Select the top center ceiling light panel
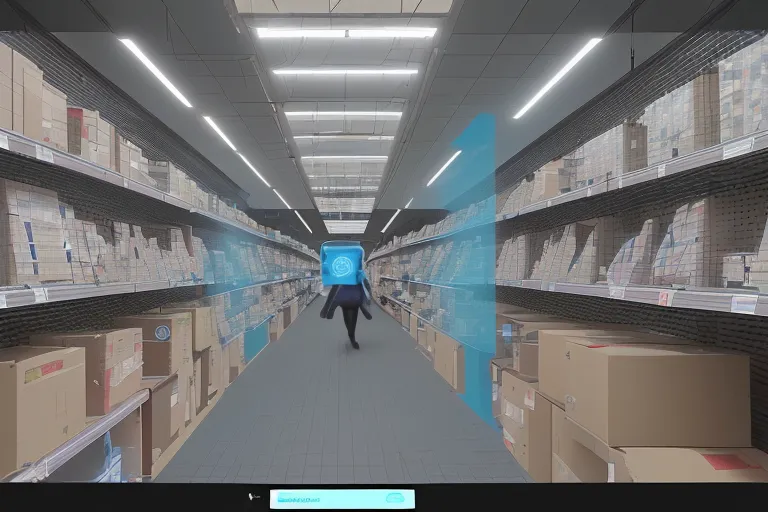This screenshot has height=512, width=768. (x=346, y=32)
